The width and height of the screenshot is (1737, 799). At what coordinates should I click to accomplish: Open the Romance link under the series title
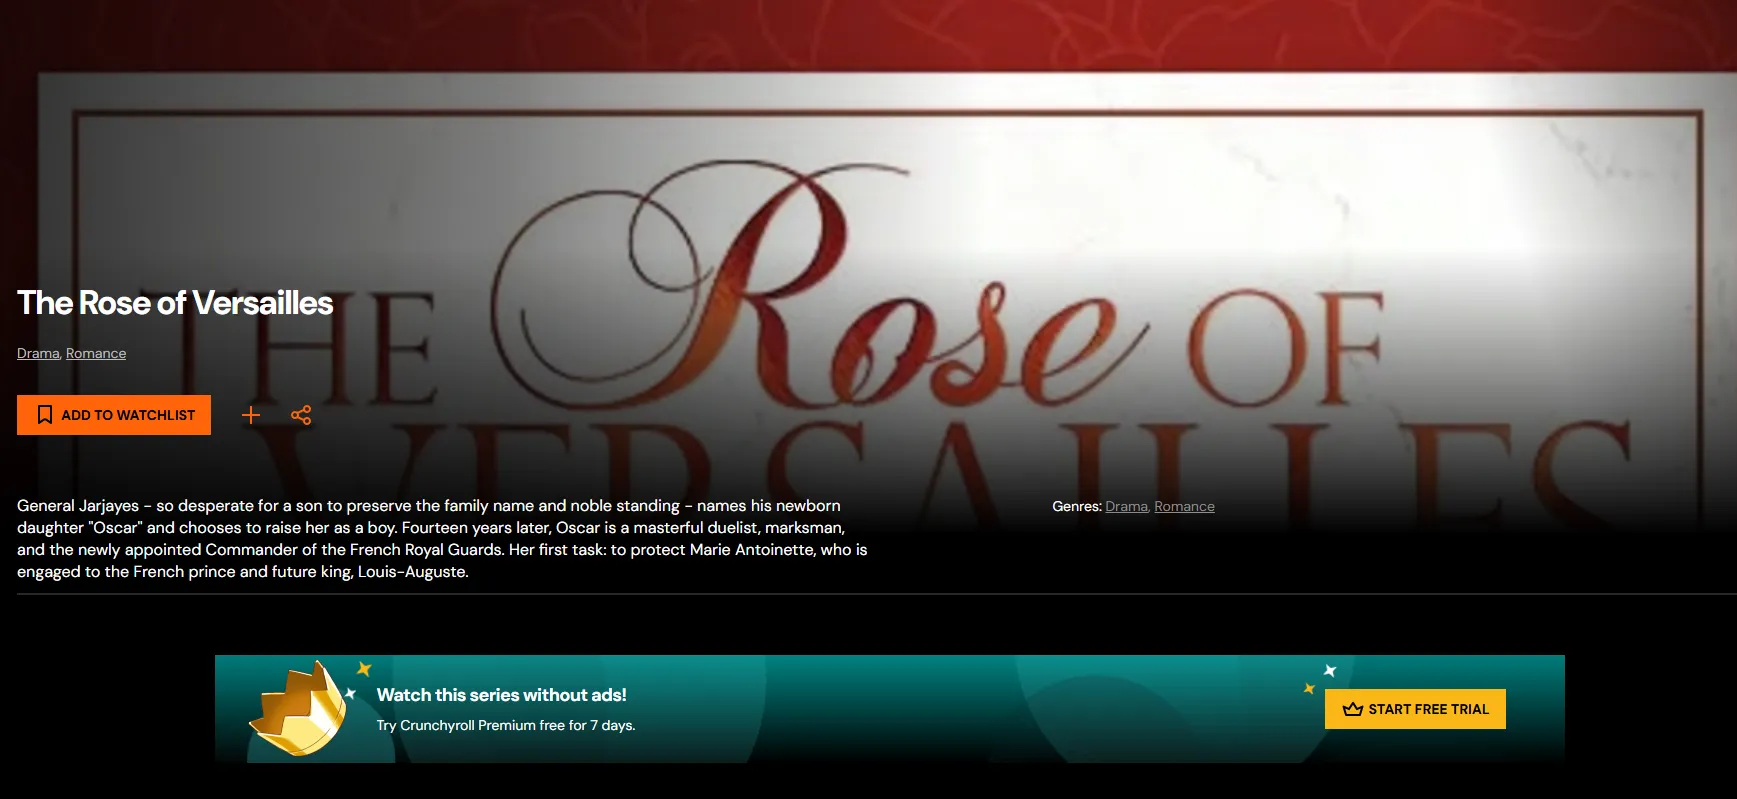point(96,354)
